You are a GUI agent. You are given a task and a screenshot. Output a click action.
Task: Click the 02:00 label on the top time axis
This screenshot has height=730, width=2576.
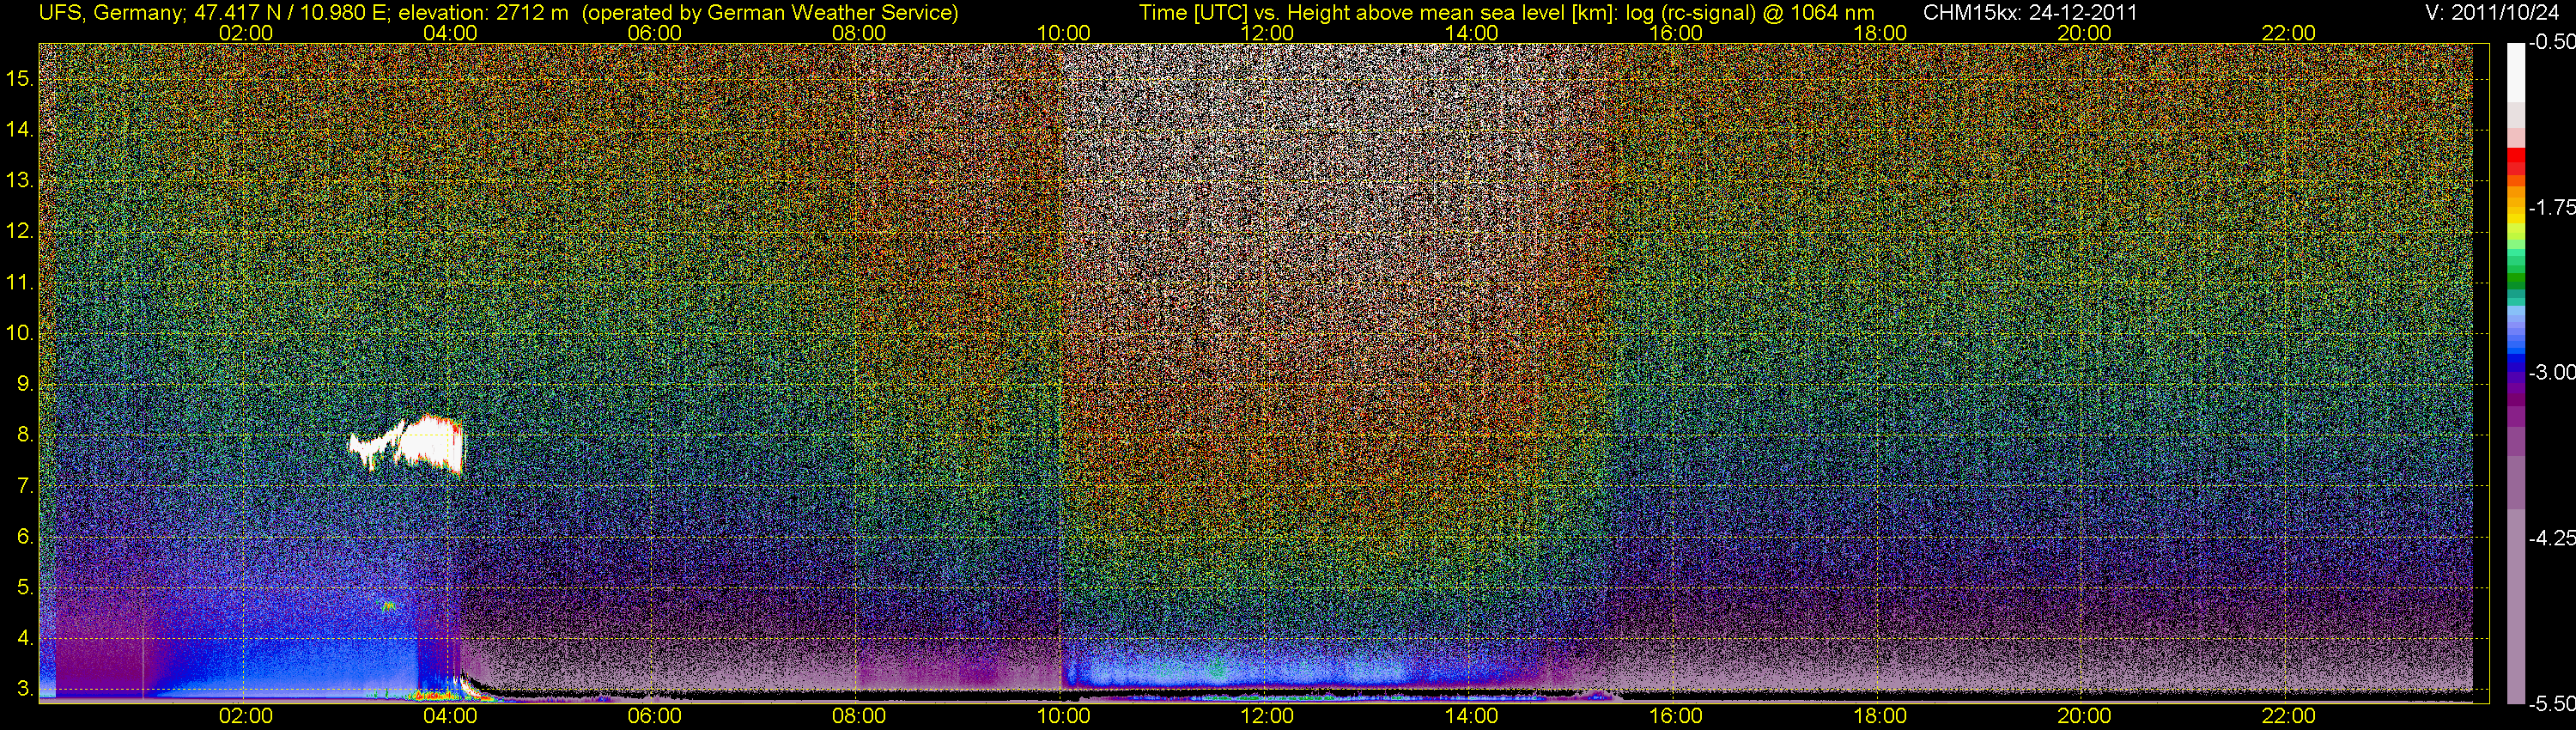point(245,33)
